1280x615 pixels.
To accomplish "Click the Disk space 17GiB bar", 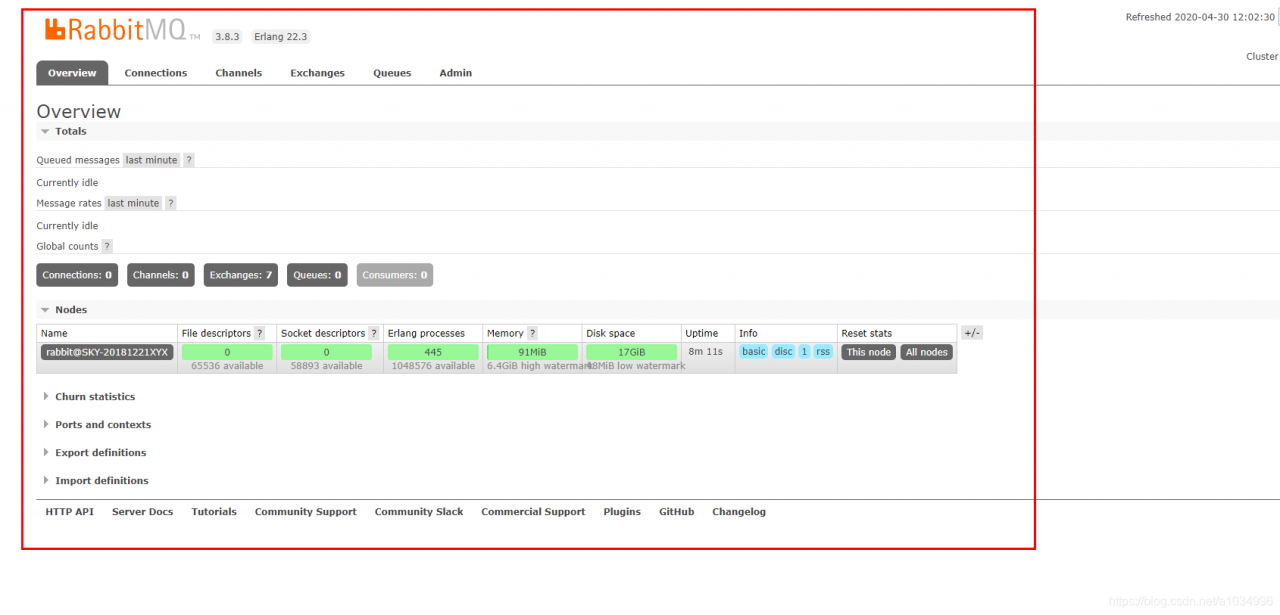I will pos(632,352).
